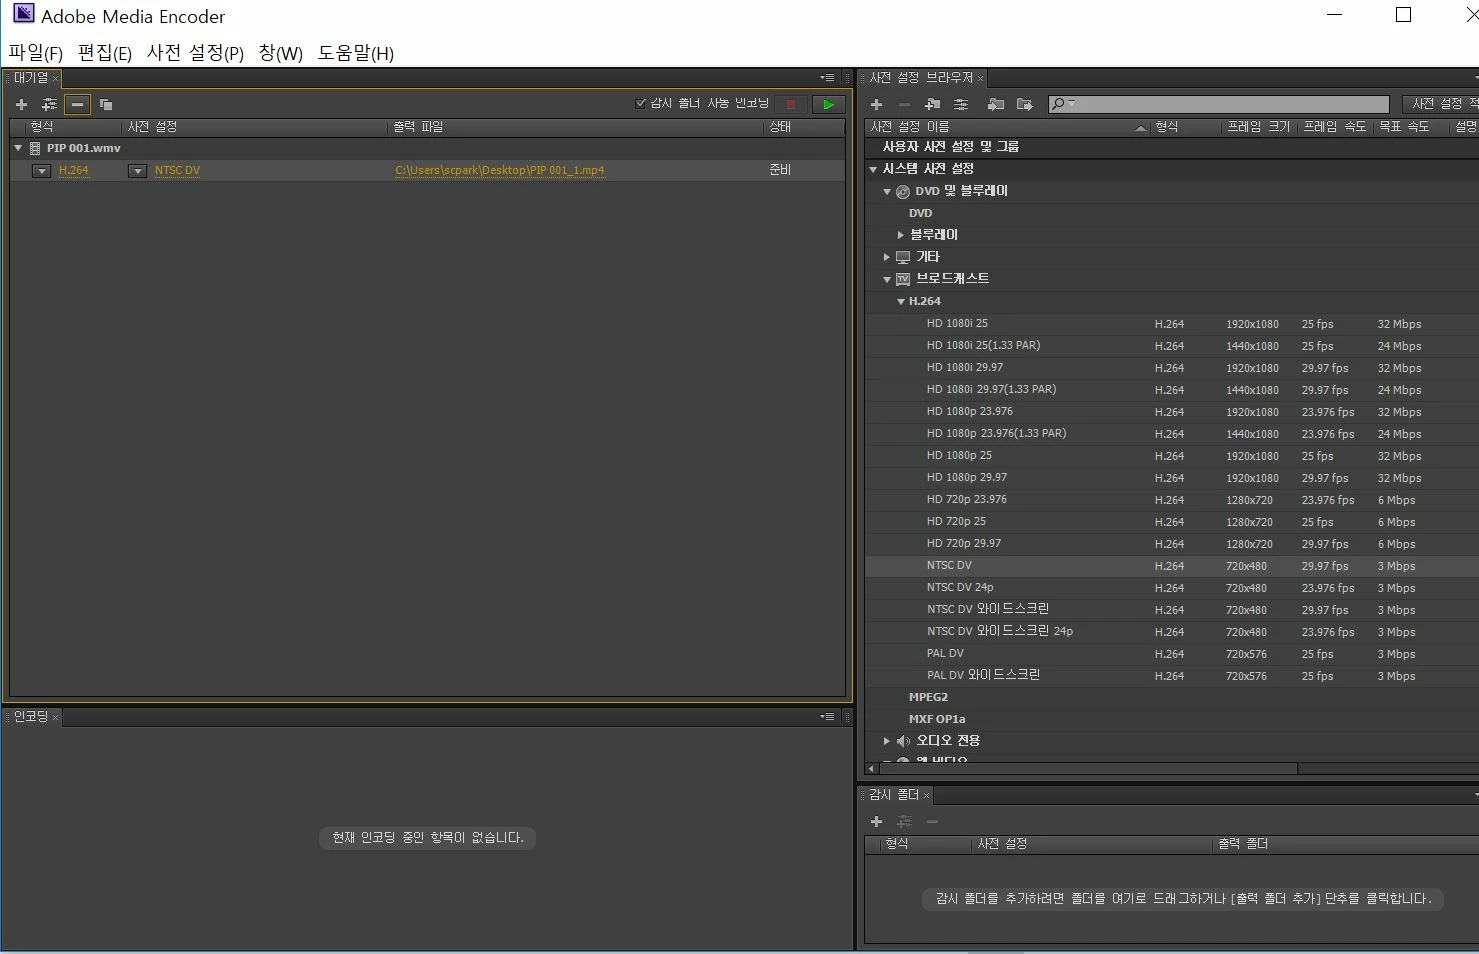Create new preset with plus in preset browser
The height and width of the screenshot is (954, 1479).
pyautogui.click(x=876, y=104)
